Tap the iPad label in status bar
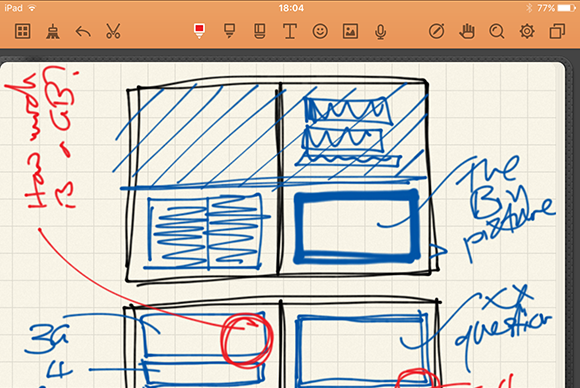 tap(14, 8)
